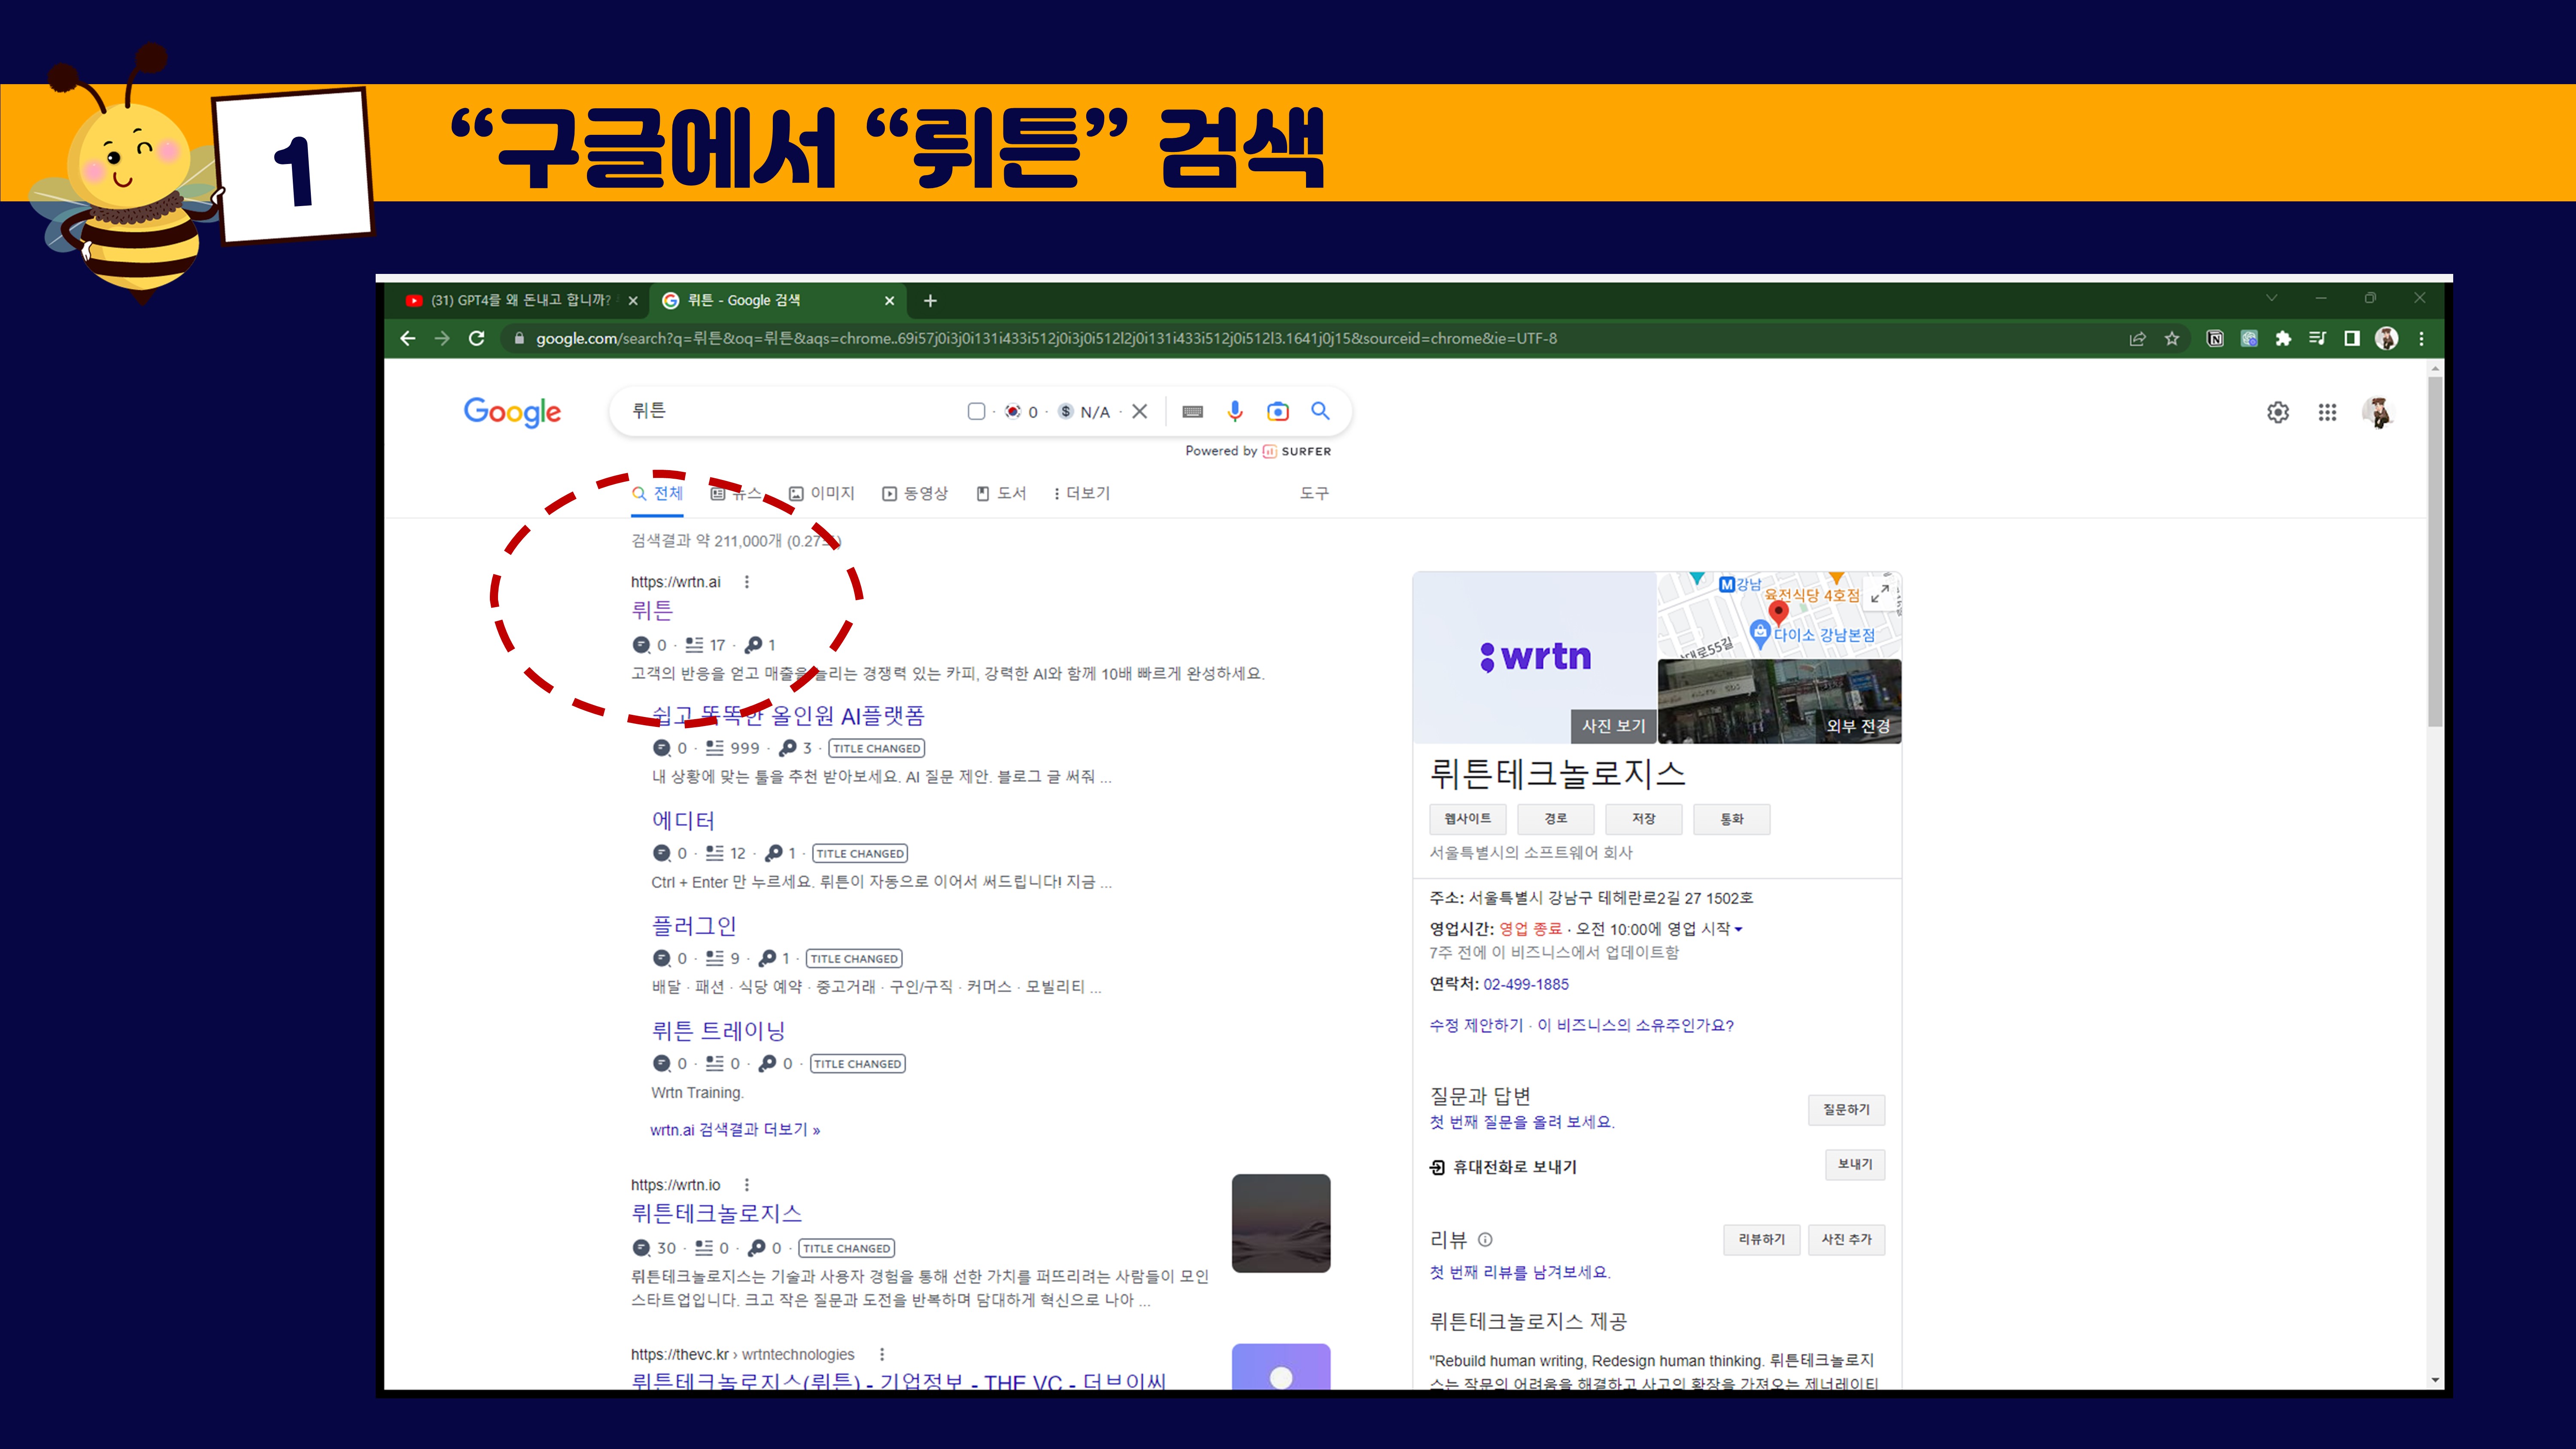Open the Google apps grid icon
This screenshot has width=2576, height=1449.
pyautogui.click(x=2327, y=412)
